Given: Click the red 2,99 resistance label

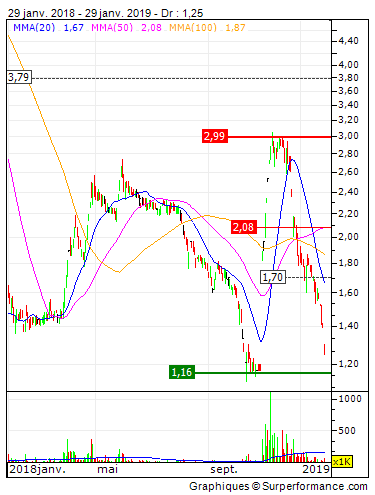Looking at the screenshot, I should tap(215, 136).
